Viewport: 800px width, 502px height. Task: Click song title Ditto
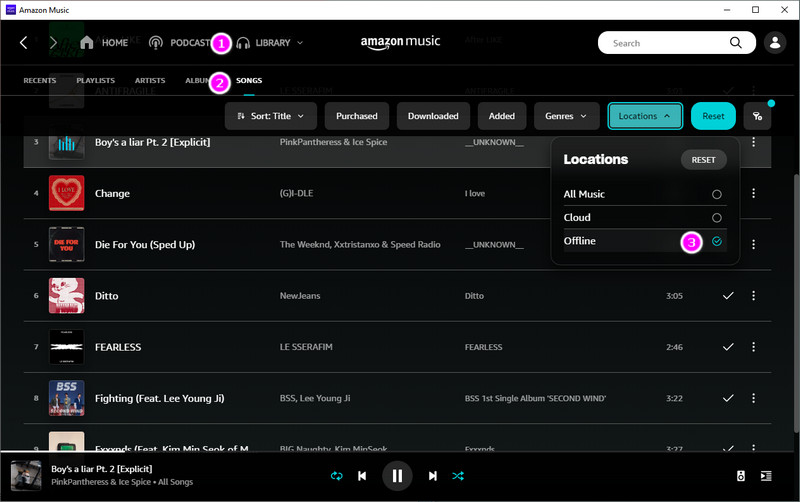point(107,296)
